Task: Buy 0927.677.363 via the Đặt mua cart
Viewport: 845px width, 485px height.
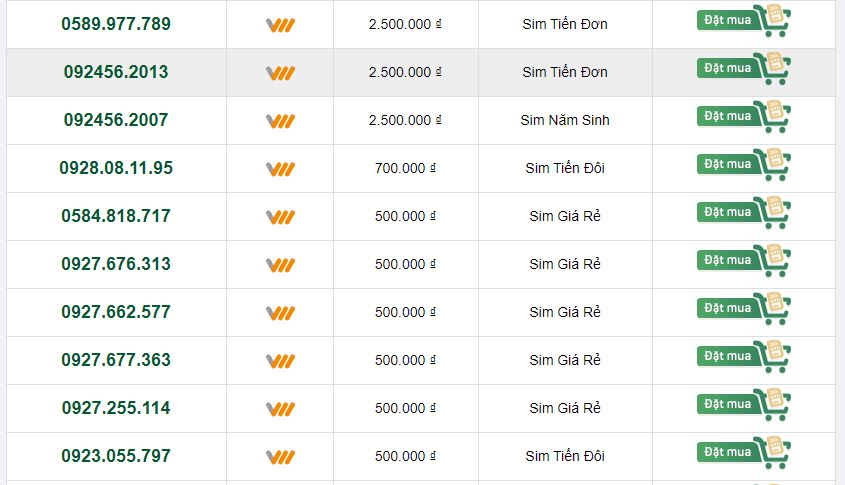Action: click(x=743, y=357)
